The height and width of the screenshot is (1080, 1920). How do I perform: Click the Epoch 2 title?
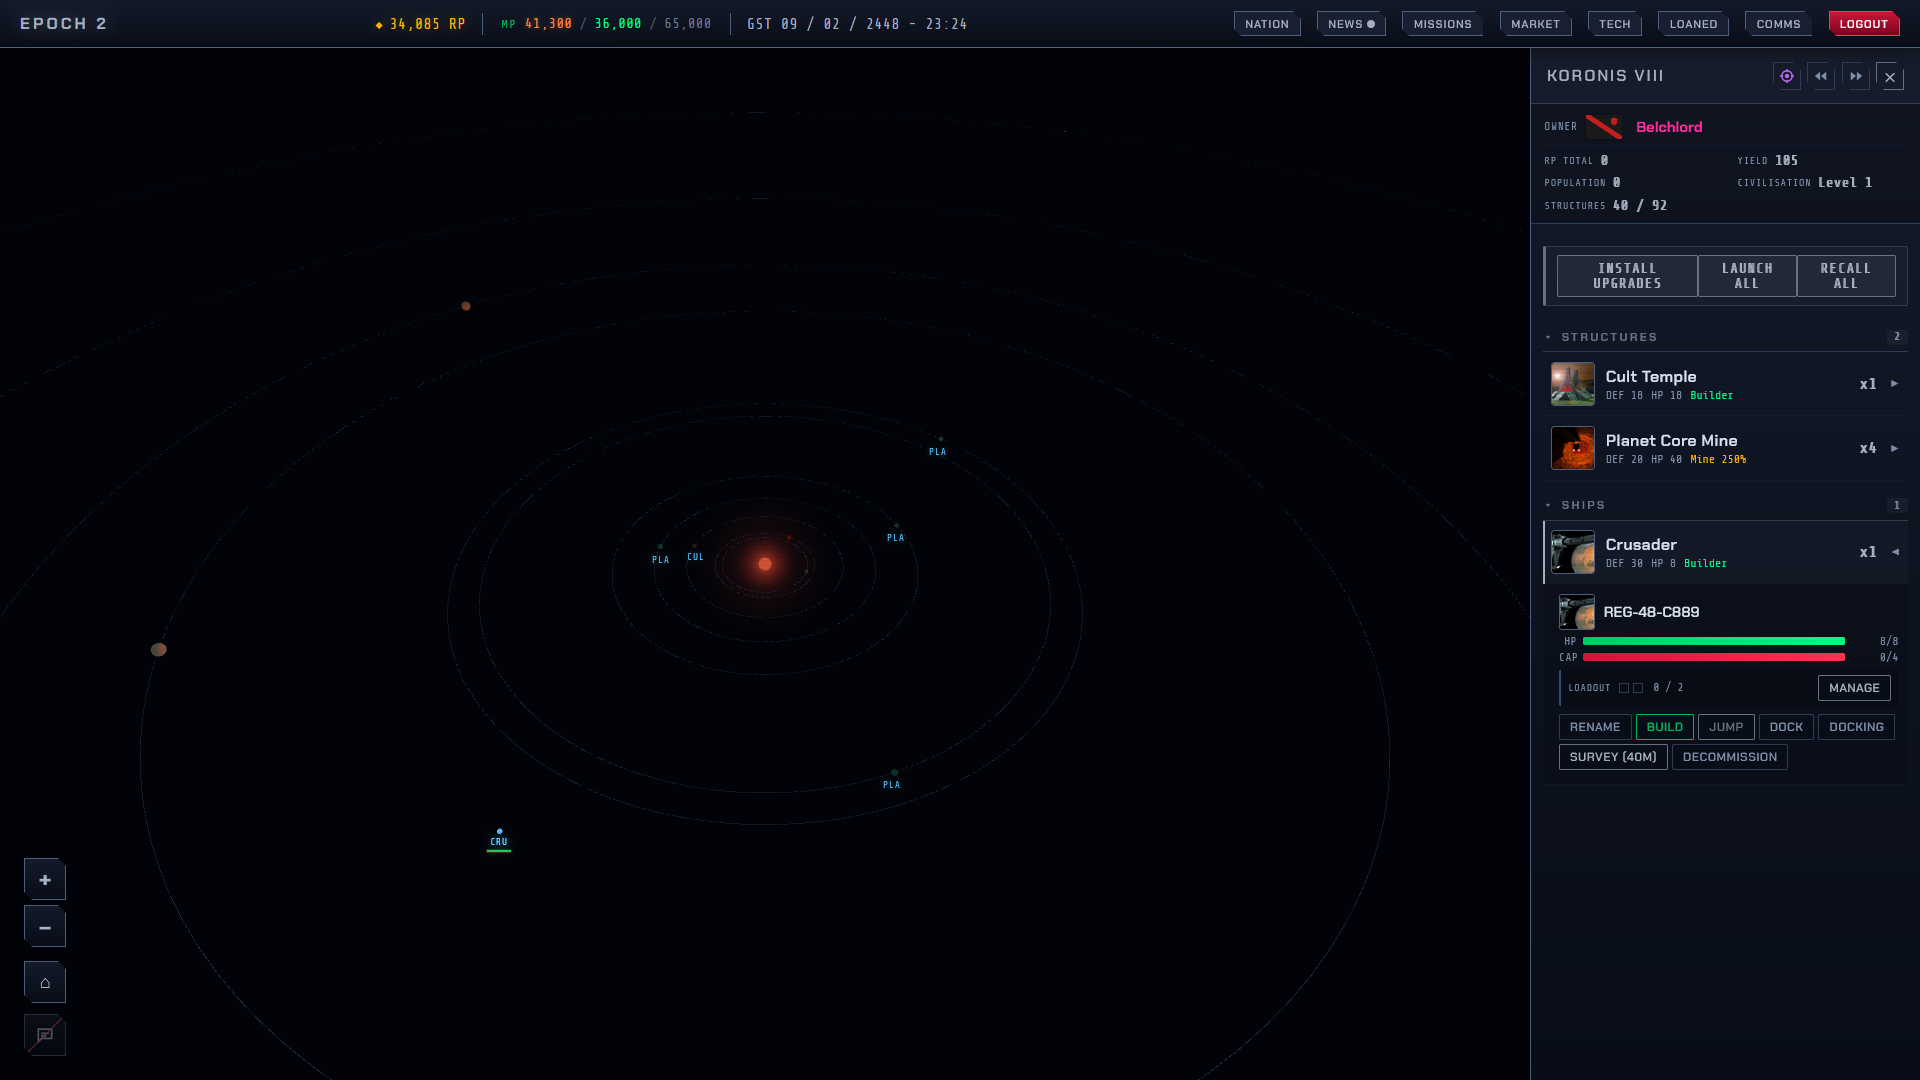click(x=63, y=24)
